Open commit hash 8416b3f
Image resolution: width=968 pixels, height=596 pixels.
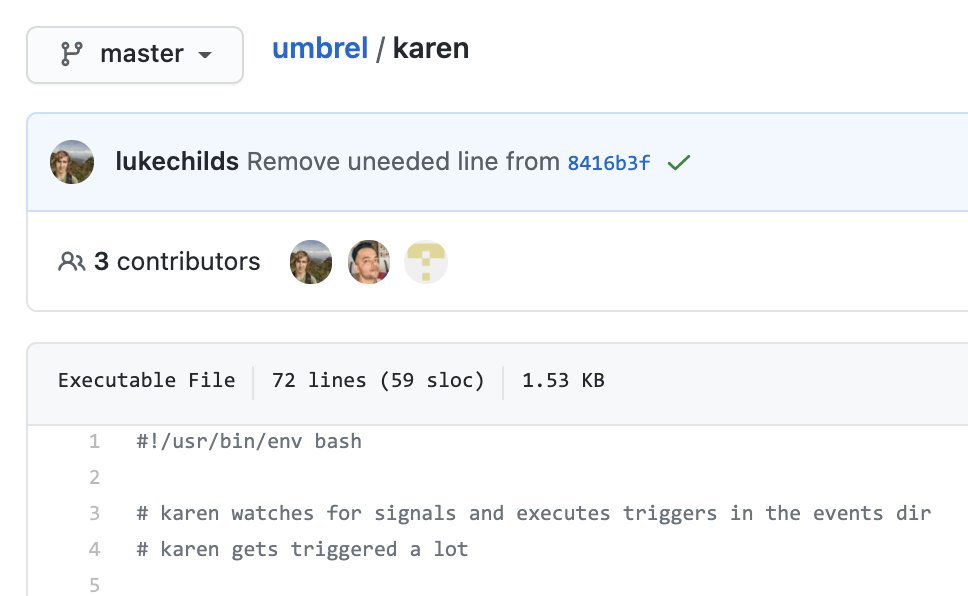coord(609,163)
